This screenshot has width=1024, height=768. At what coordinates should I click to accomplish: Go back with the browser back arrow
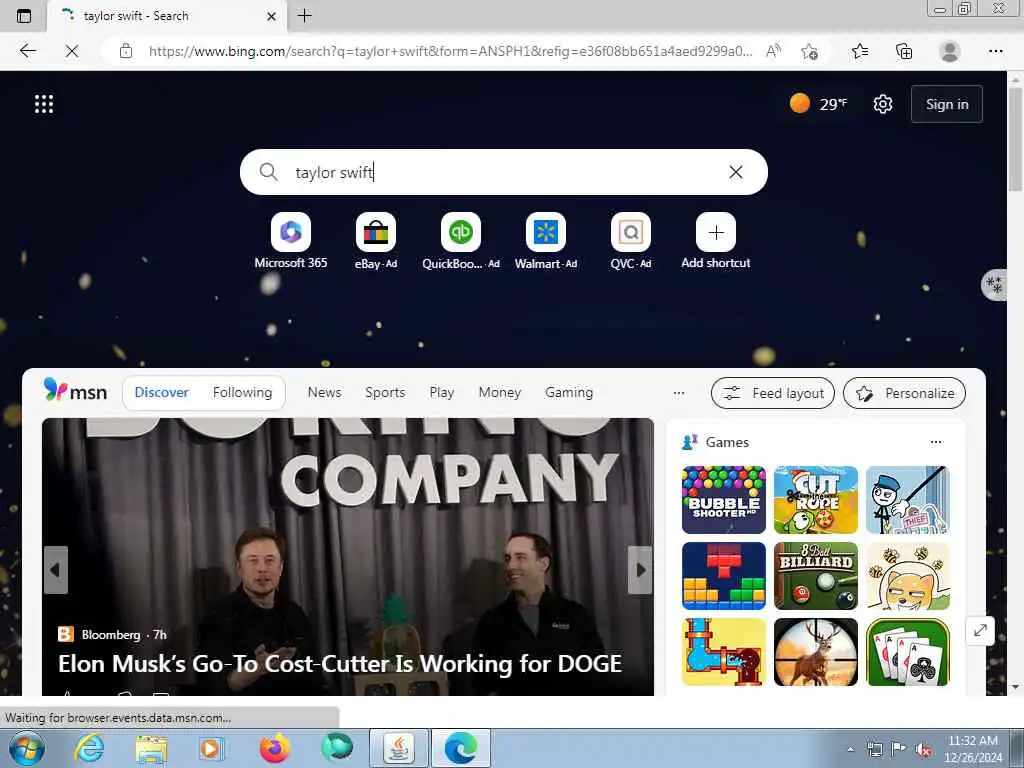click(27, 51)
